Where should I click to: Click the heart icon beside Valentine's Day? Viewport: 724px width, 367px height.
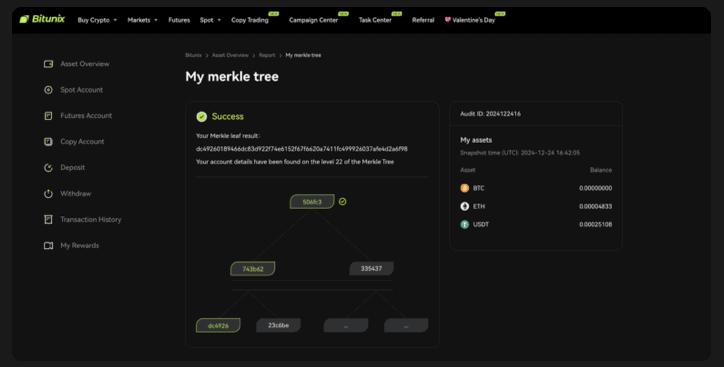tap(447, 20)
